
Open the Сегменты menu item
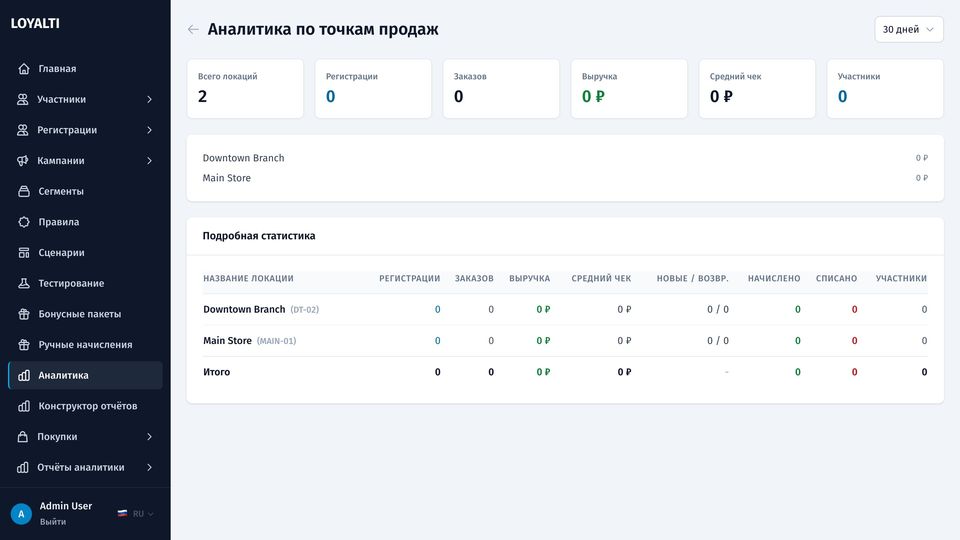[85, 191]
